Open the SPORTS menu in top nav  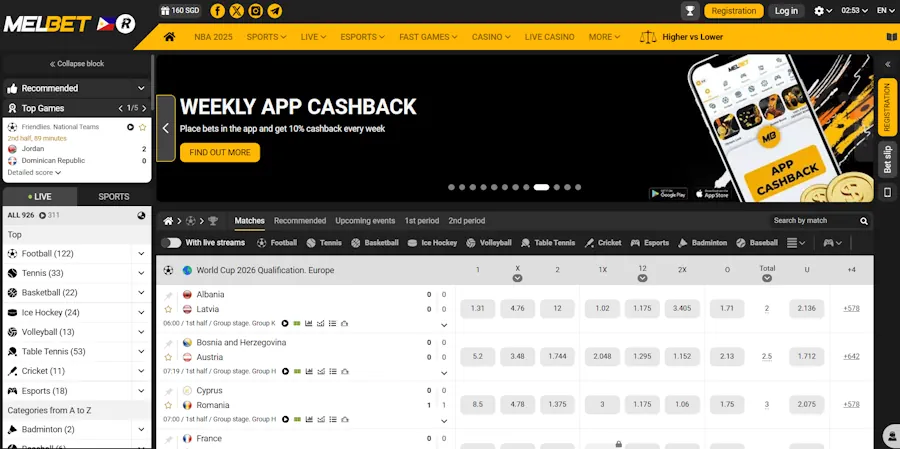[266, 37]
